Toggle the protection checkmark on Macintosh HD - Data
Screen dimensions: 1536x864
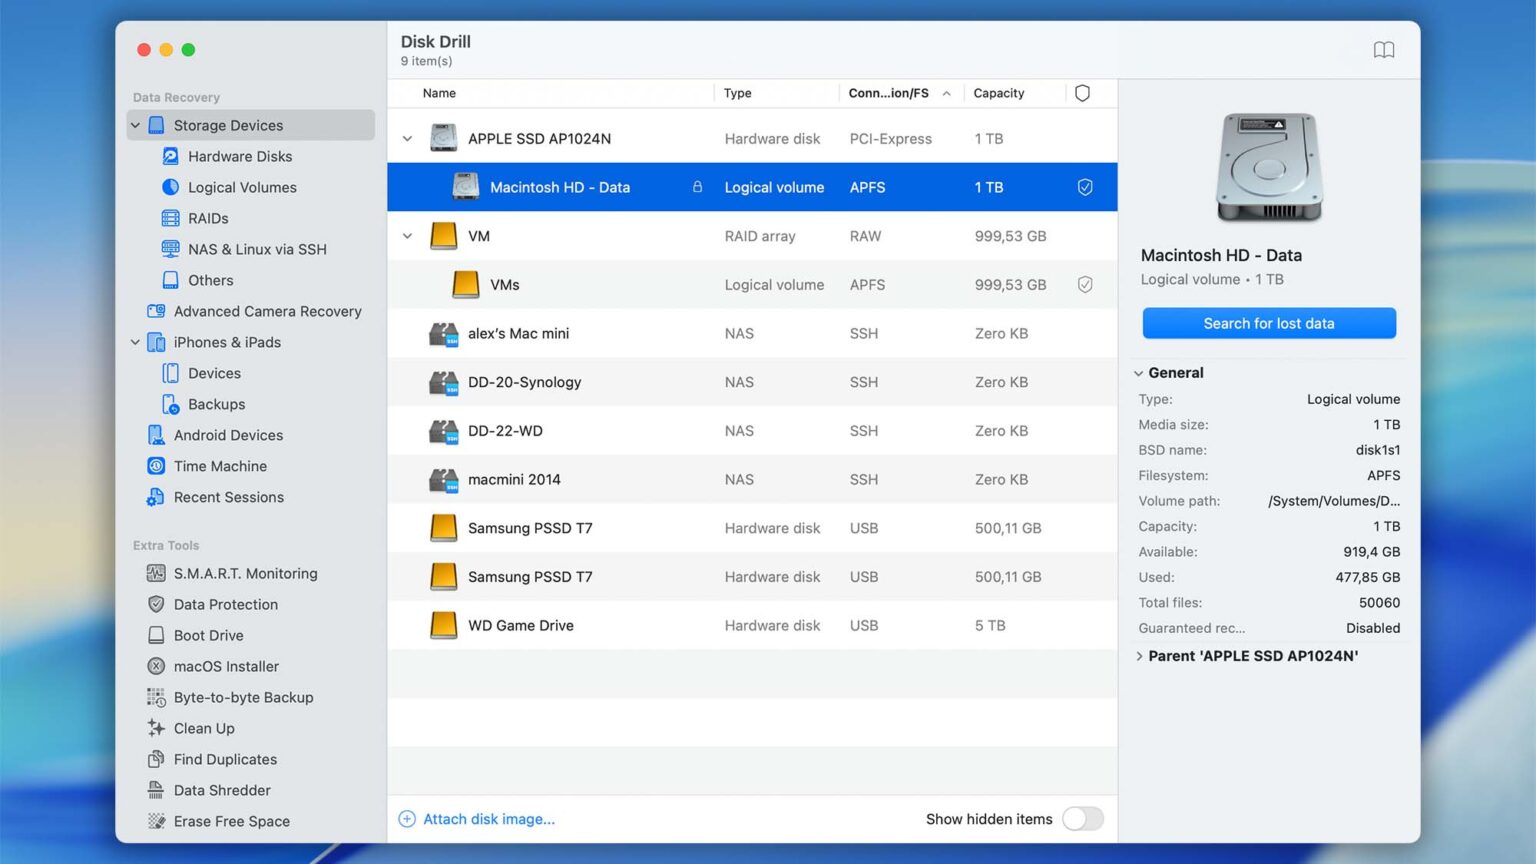1085,187
